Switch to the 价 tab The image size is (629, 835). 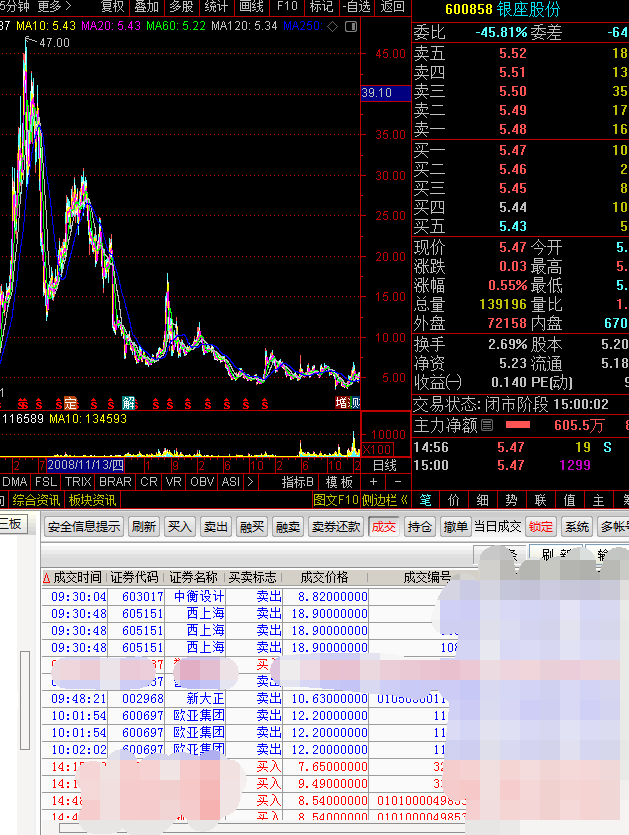454,500
